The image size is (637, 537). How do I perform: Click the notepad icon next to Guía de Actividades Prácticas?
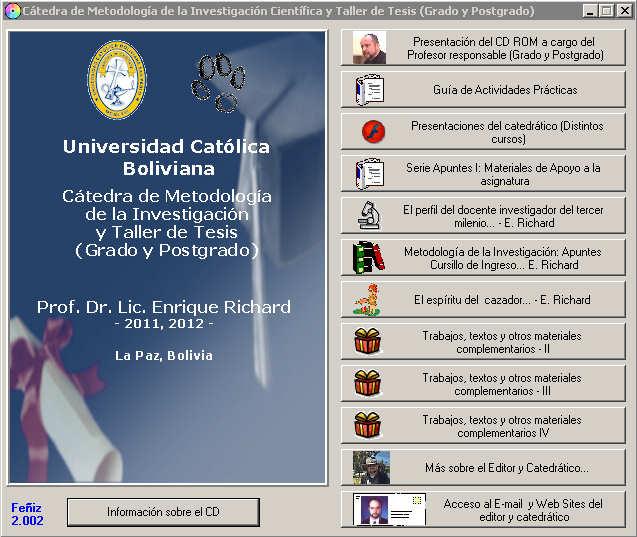[369, 90]
